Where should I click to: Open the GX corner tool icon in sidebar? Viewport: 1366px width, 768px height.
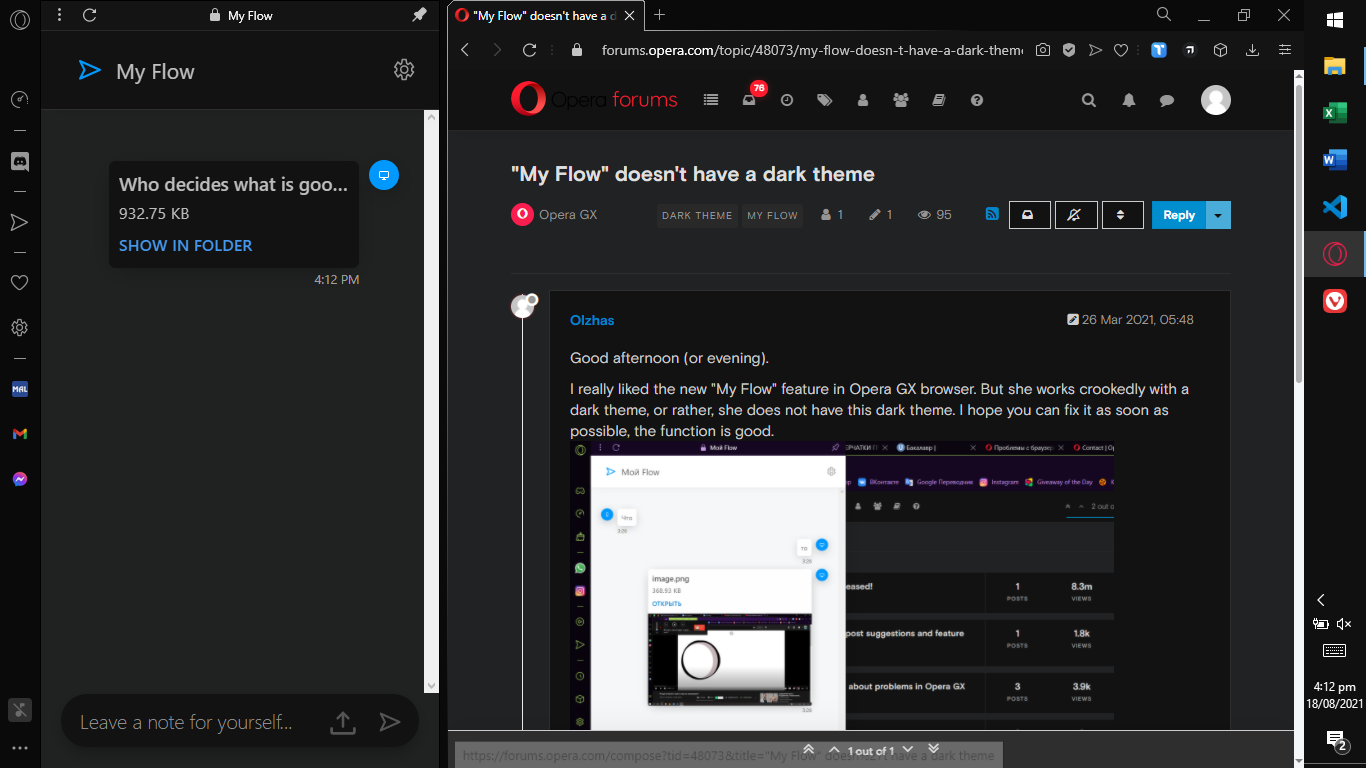click(x=19, y=710)
